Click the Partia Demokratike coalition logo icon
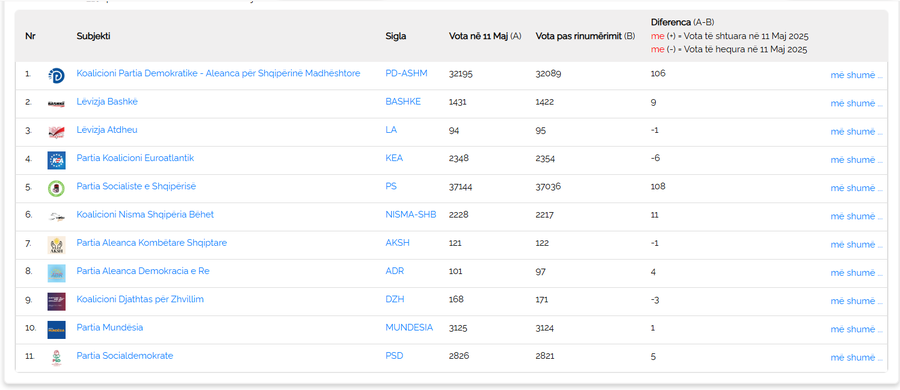 coord(56,75)
